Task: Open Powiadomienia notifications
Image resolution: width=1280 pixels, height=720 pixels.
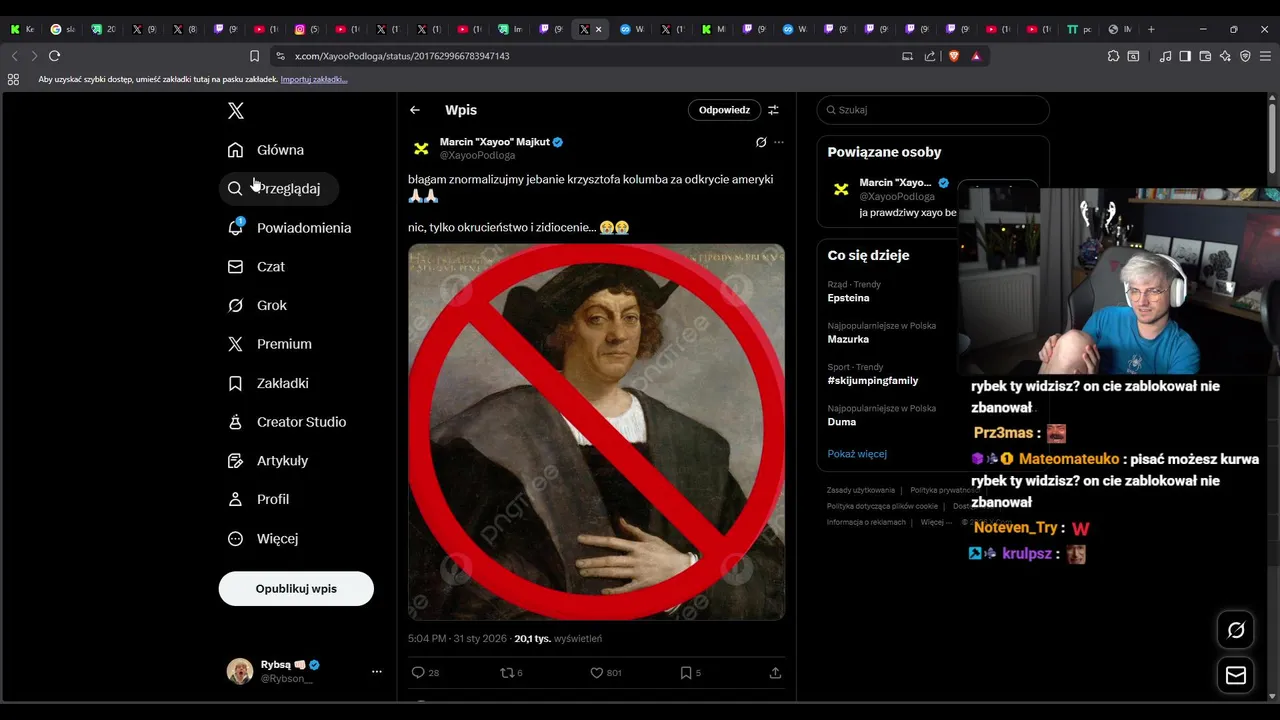Action: (290, 228)
